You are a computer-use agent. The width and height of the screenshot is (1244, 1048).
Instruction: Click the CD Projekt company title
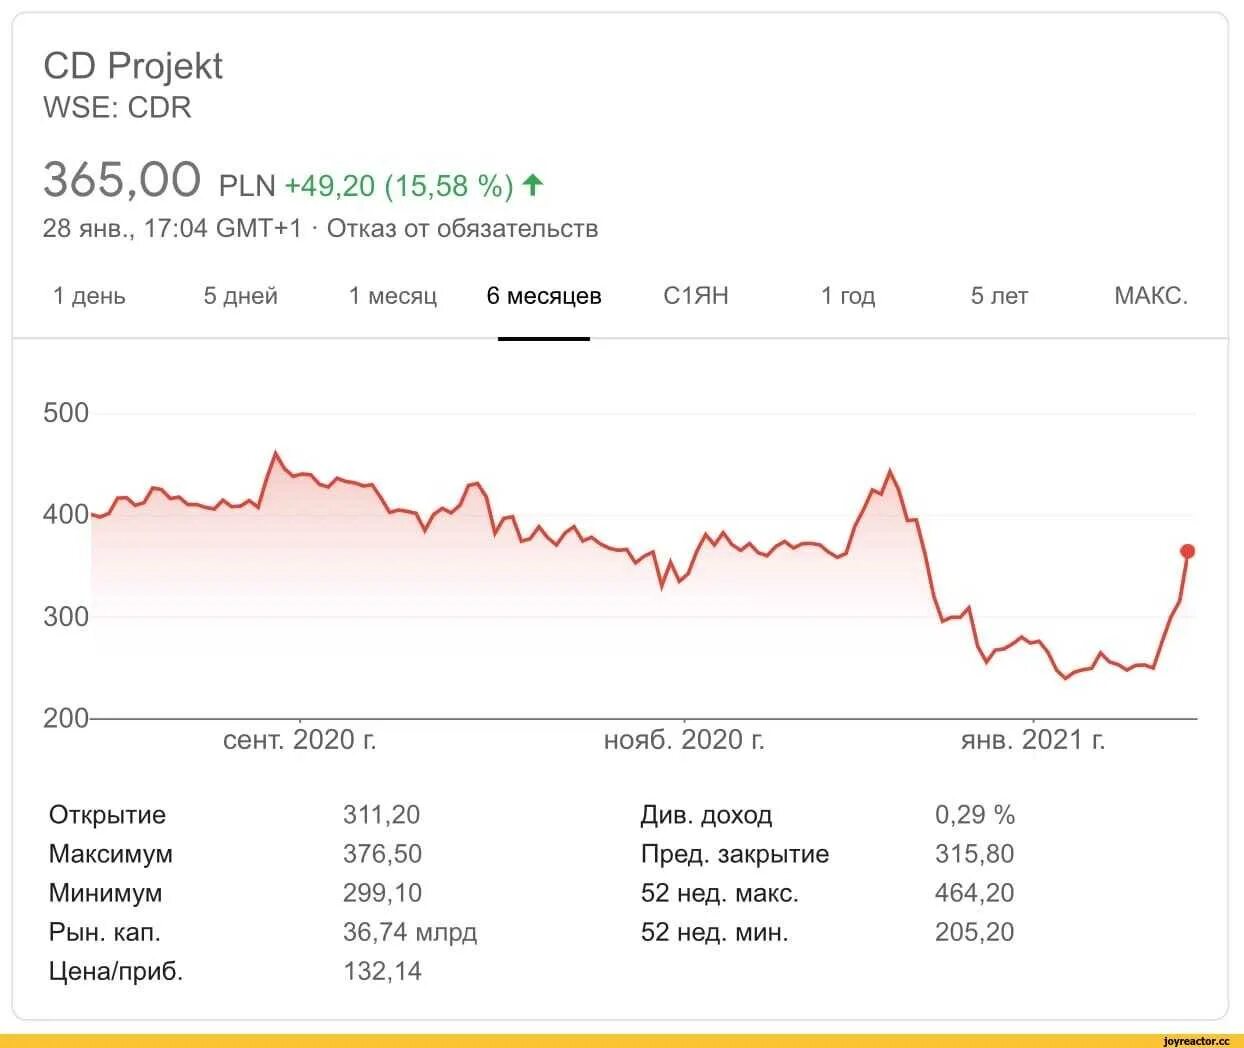click(133, 66)
